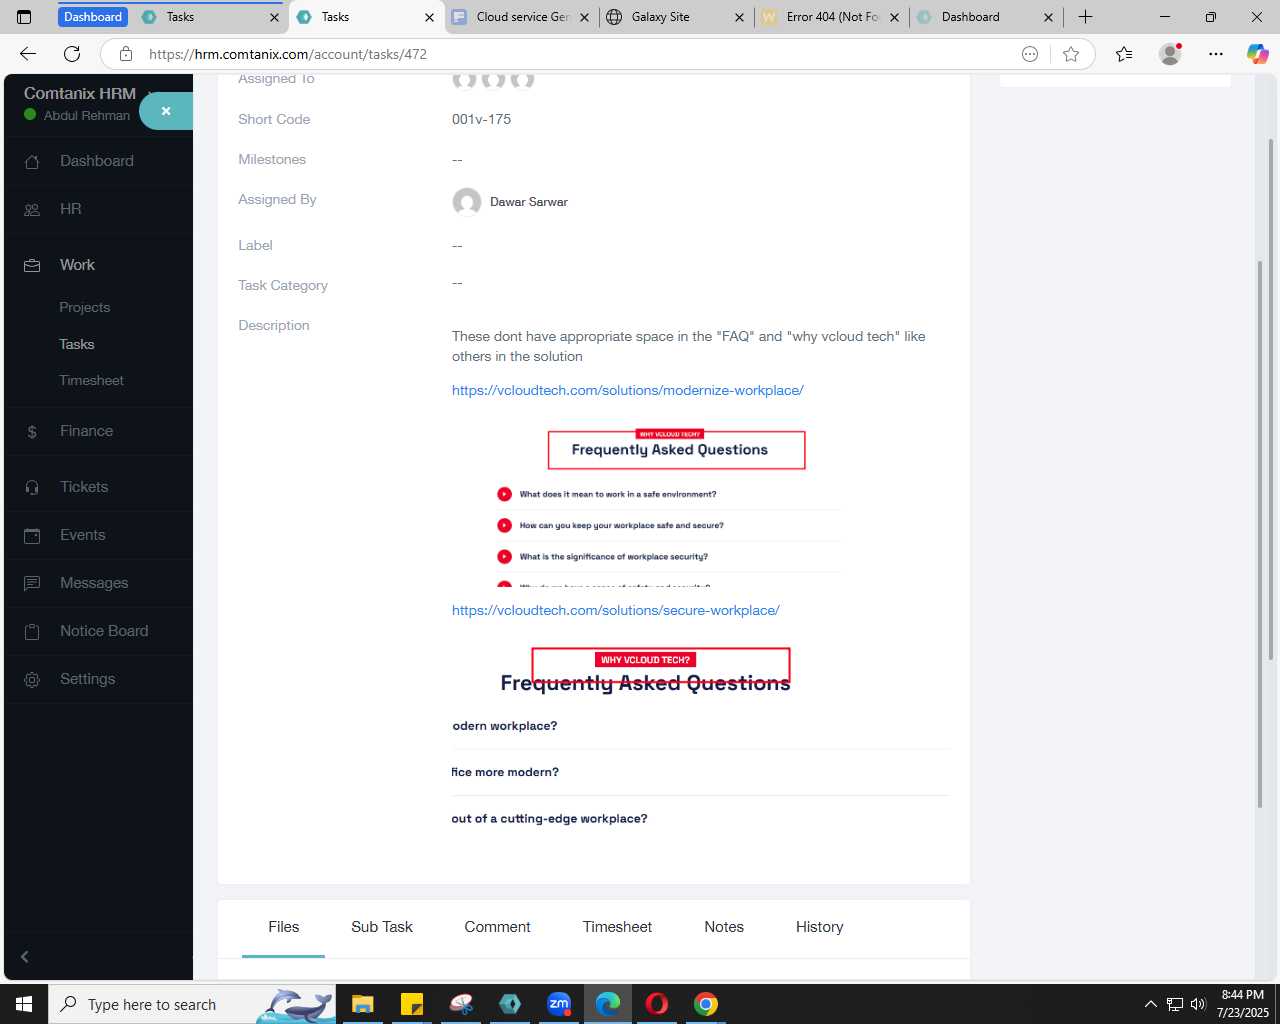The width and height of the screenshot is (1280, 1024).
Task: Open the Notes tab
Action: (724, 927)
